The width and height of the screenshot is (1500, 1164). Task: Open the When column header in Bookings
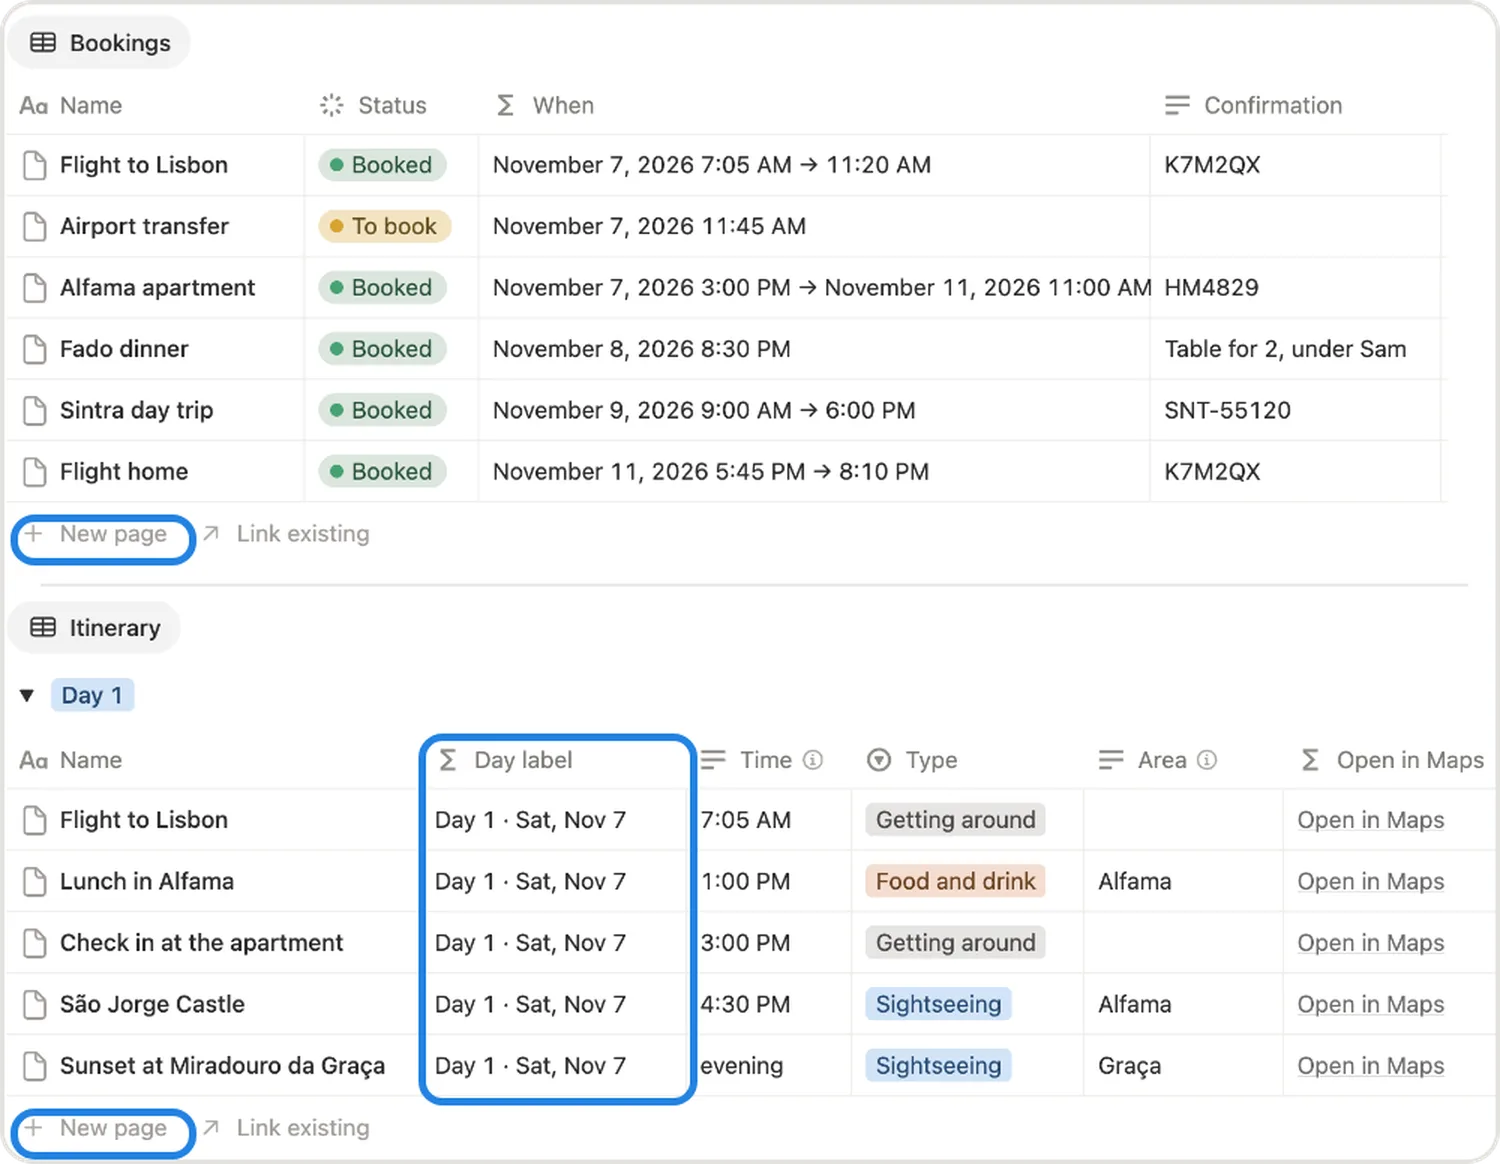point(545,105)
